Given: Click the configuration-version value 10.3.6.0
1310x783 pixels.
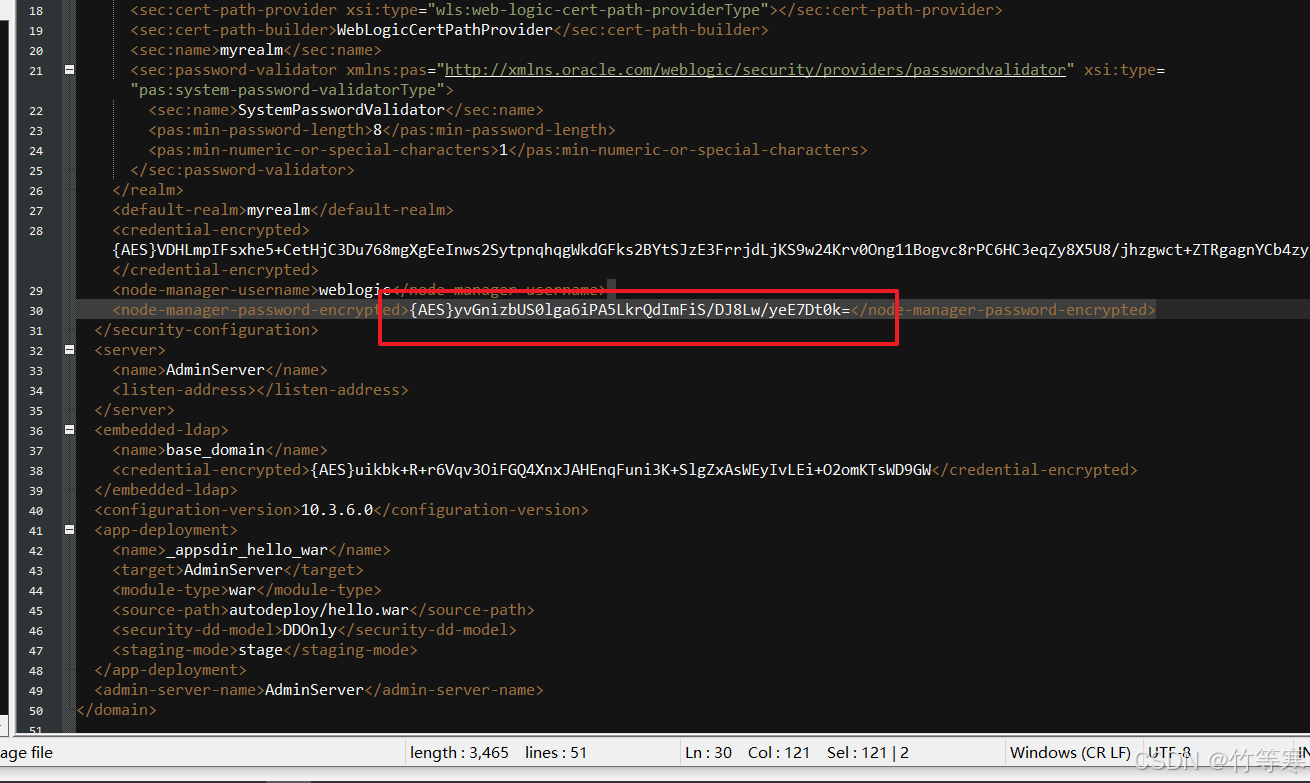Looking at the screenshot, I should pos(337,510).
